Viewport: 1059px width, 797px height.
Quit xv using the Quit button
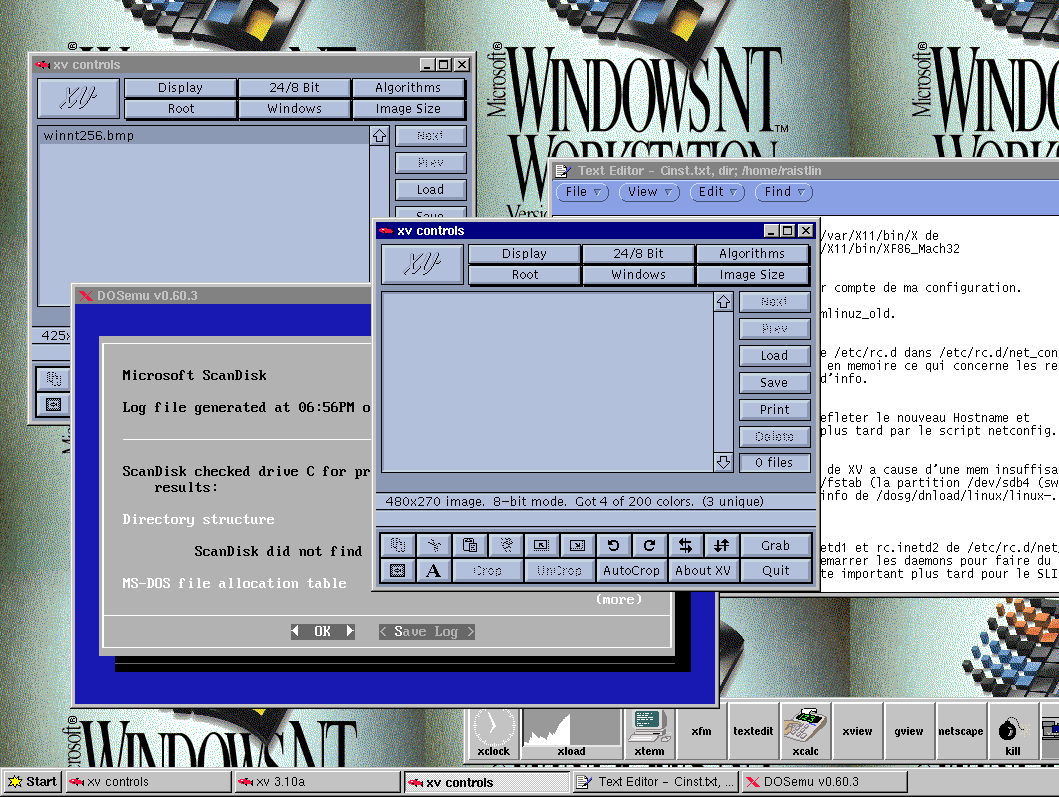point(775,571)
